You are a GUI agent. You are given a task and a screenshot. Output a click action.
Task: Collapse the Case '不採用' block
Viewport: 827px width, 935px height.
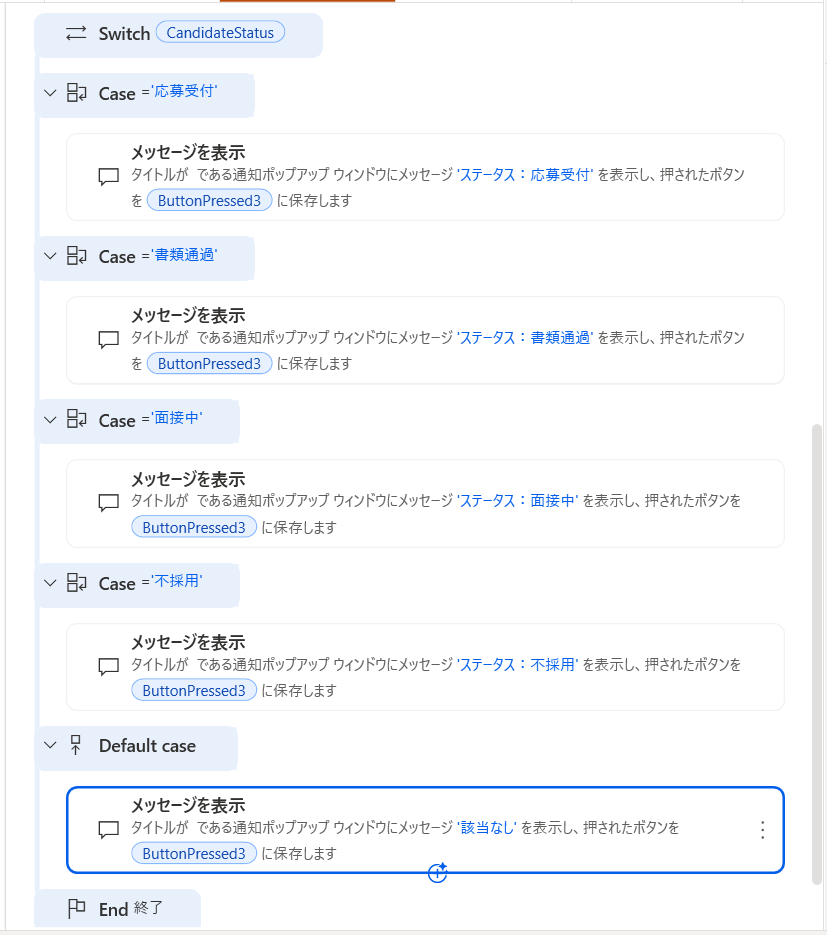[50, 583]
